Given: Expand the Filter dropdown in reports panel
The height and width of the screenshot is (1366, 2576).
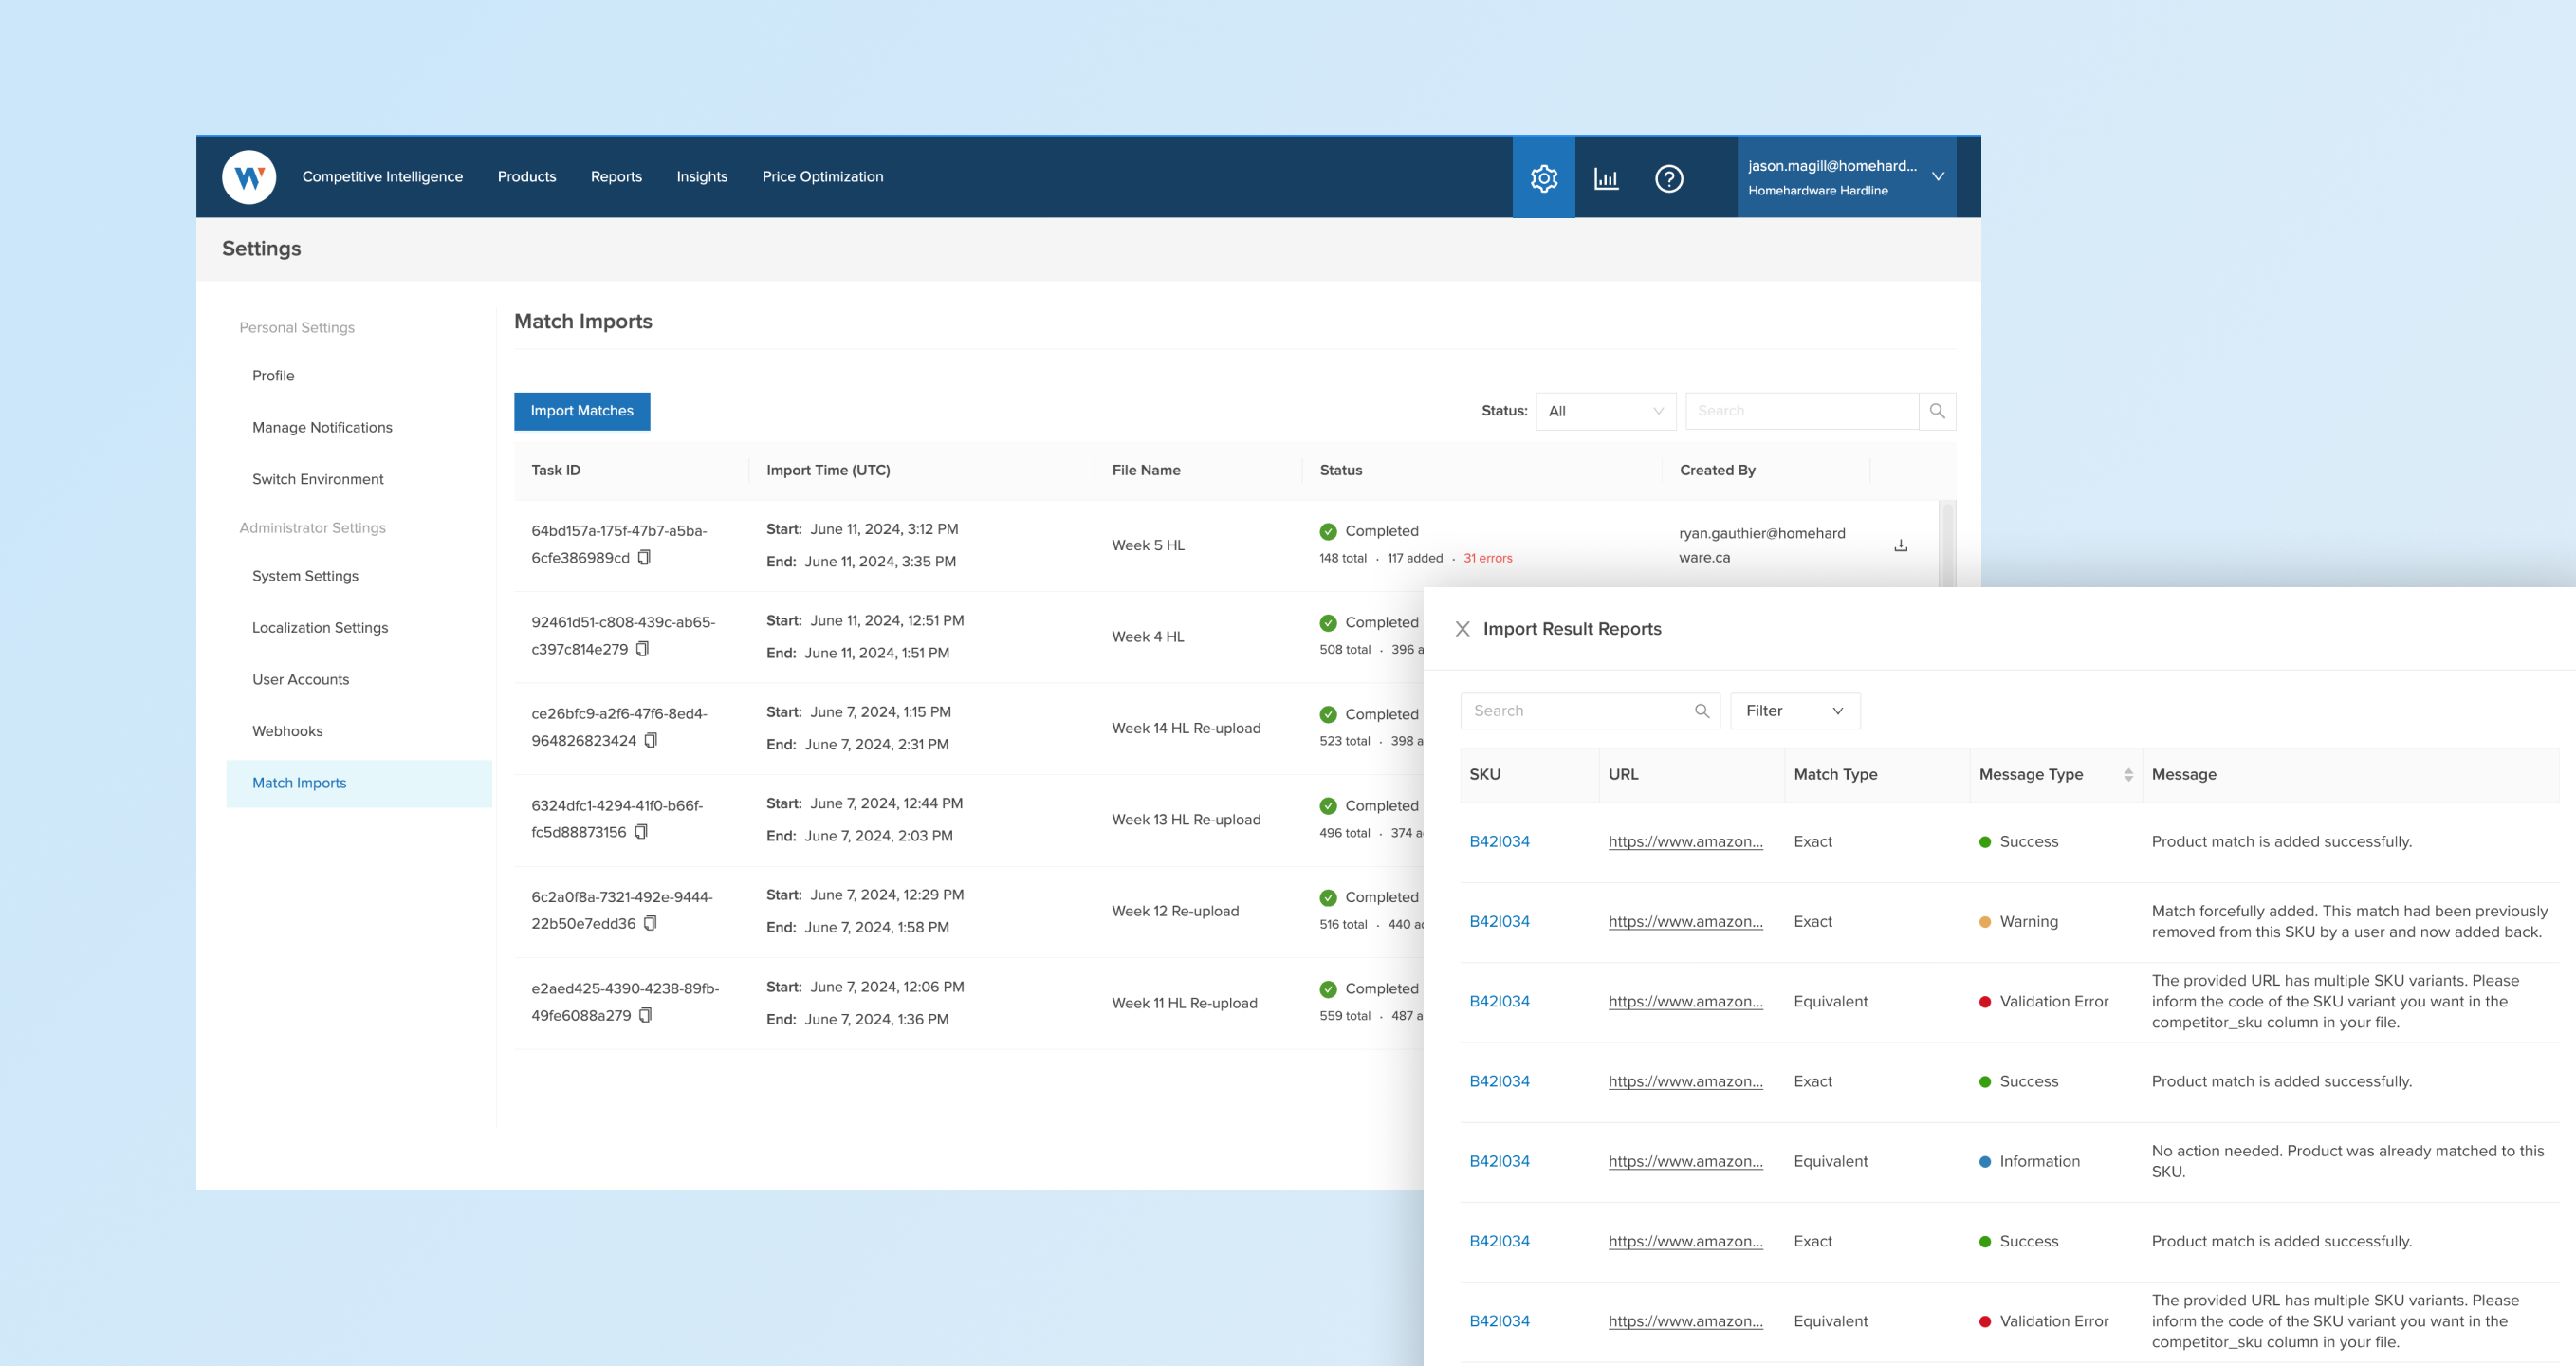Looking at the screenshot, I should 1794,711.
